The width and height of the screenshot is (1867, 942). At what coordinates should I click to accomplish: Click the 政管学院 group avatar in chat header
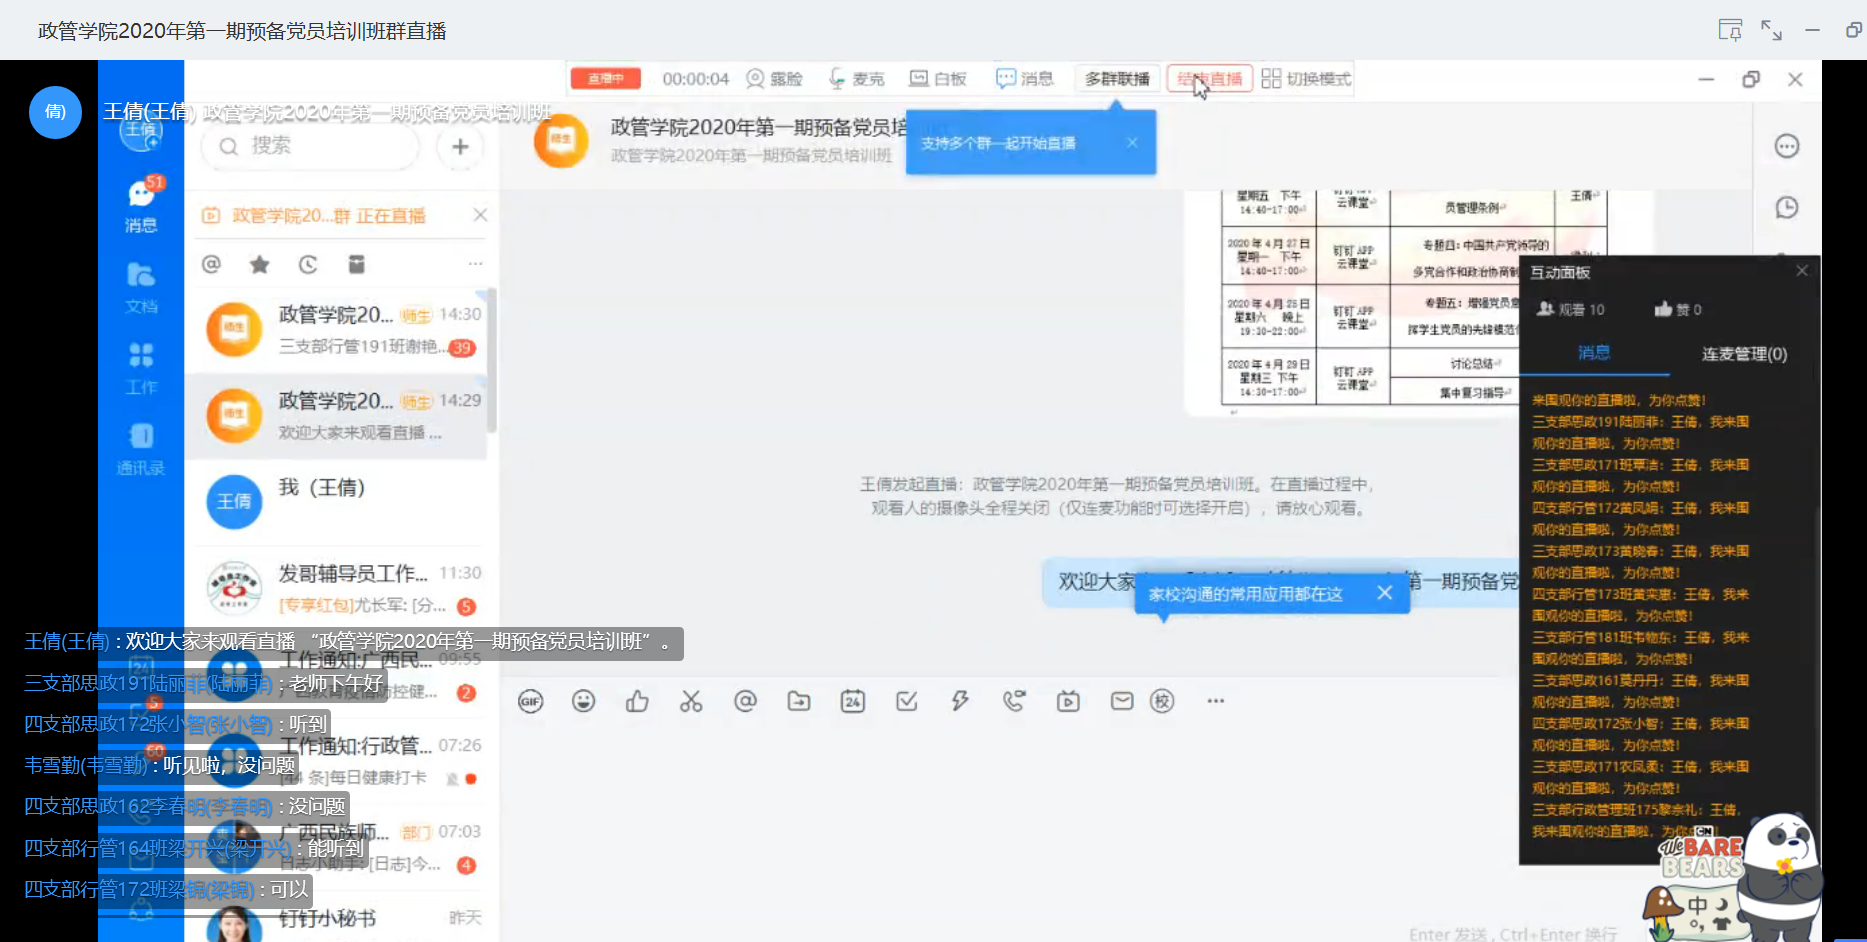pyautogui.click(x=561, y=141)
